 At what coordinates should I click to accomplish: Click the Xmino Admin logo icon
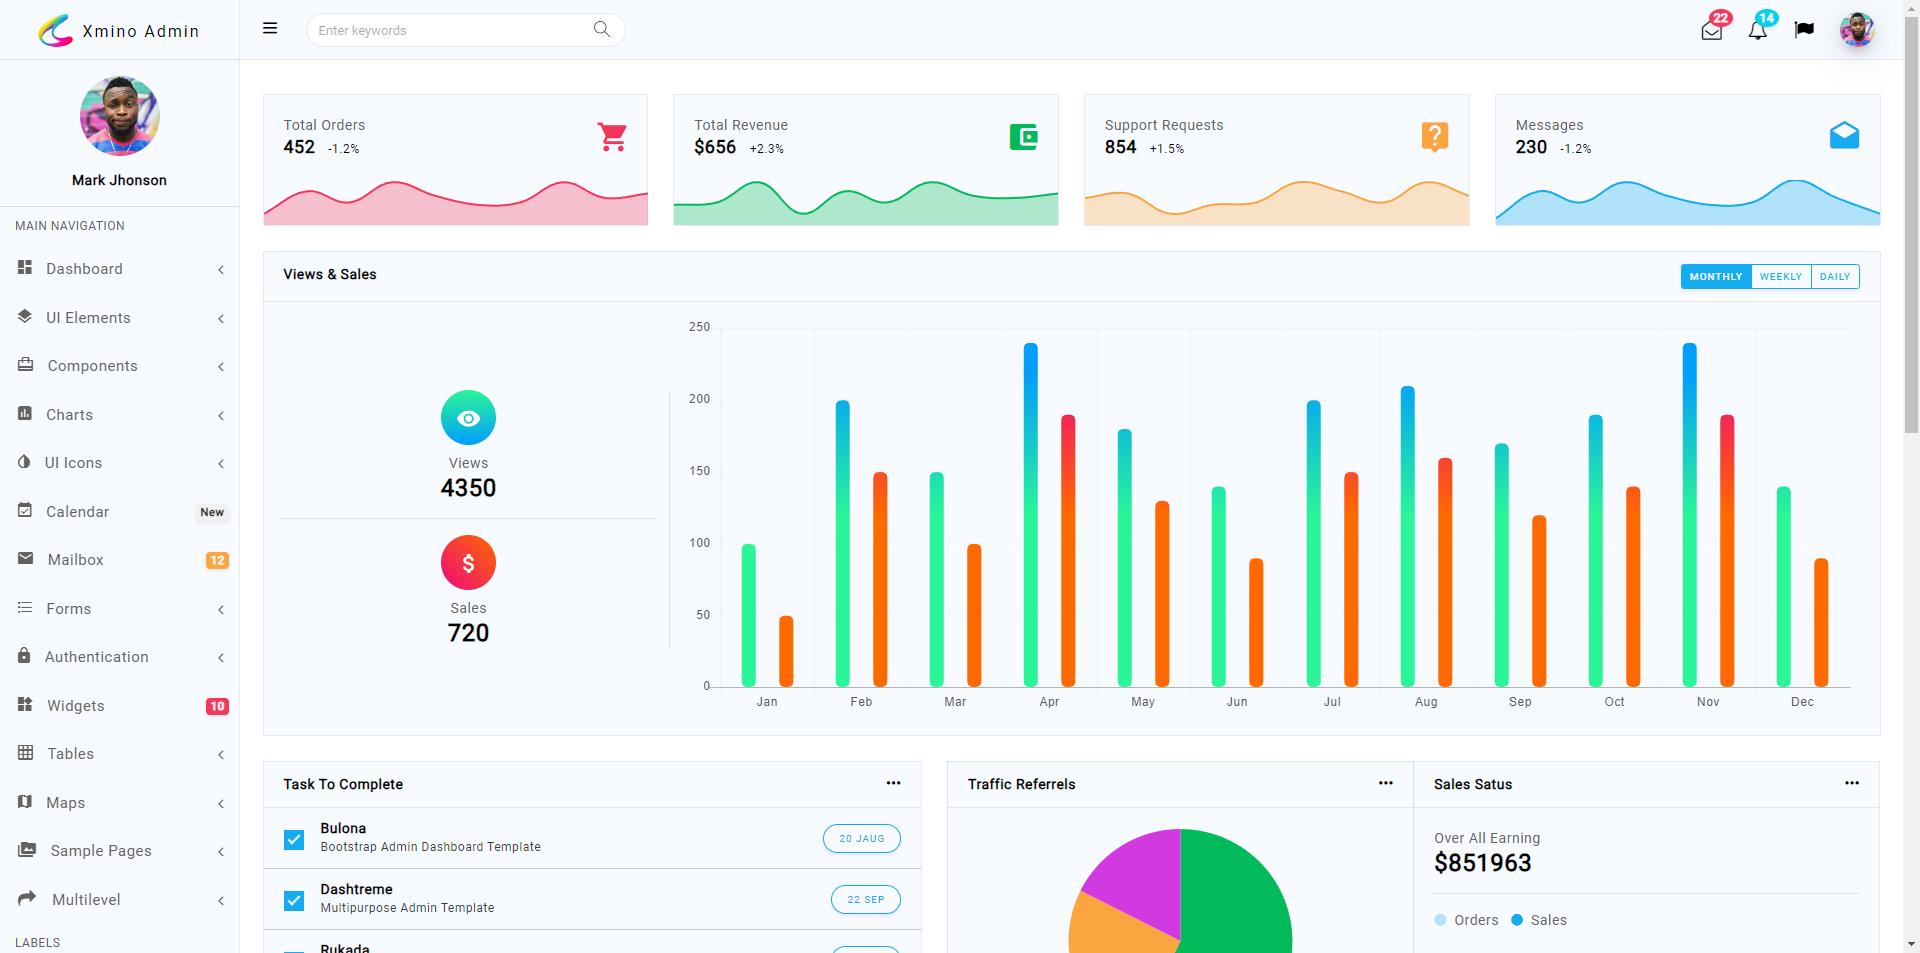(56, 30)
